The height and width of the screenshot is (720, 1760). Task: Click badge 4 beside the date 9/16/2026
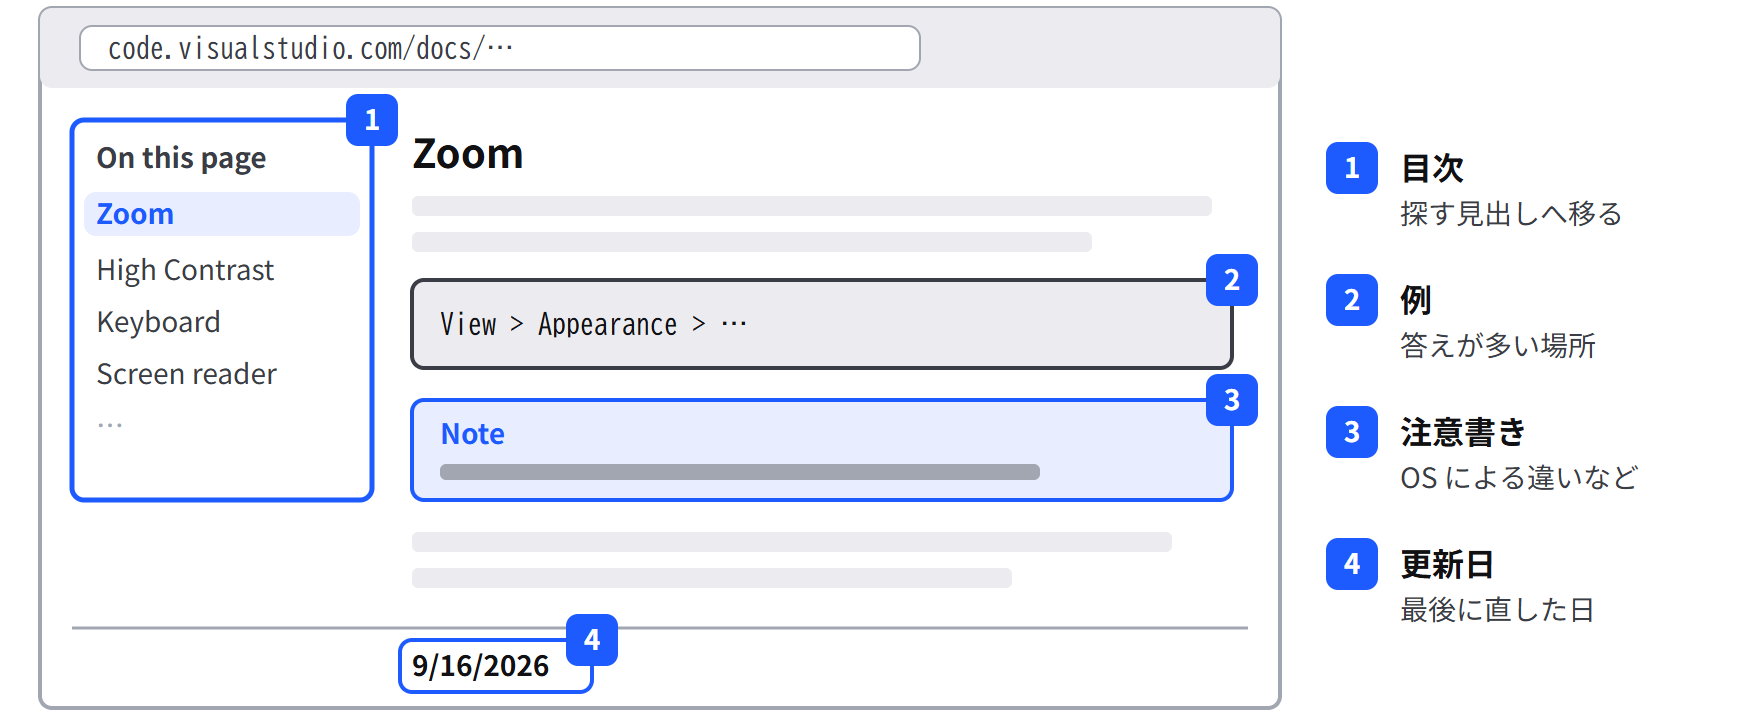(x=592, y=640)
